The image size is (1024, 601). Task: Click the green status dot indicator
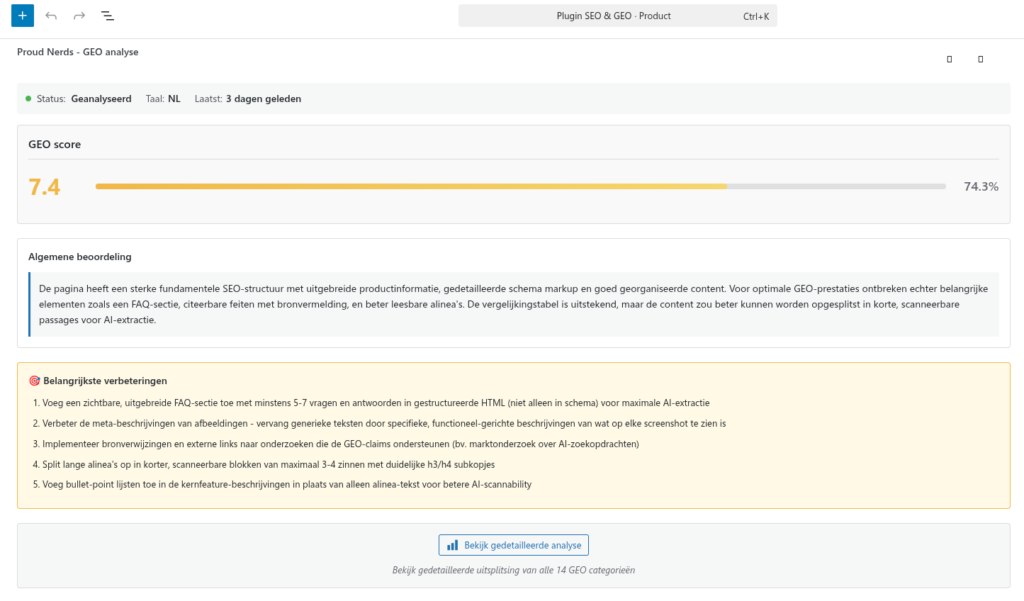28,98
